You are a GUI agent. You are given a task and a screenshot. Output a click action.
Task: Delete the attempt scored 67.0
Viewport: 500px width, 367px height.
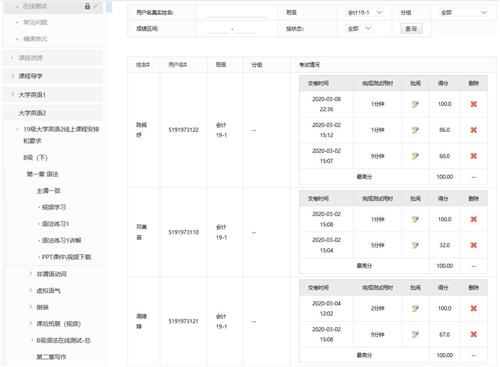pyautogui.click(x=473, y=334)
